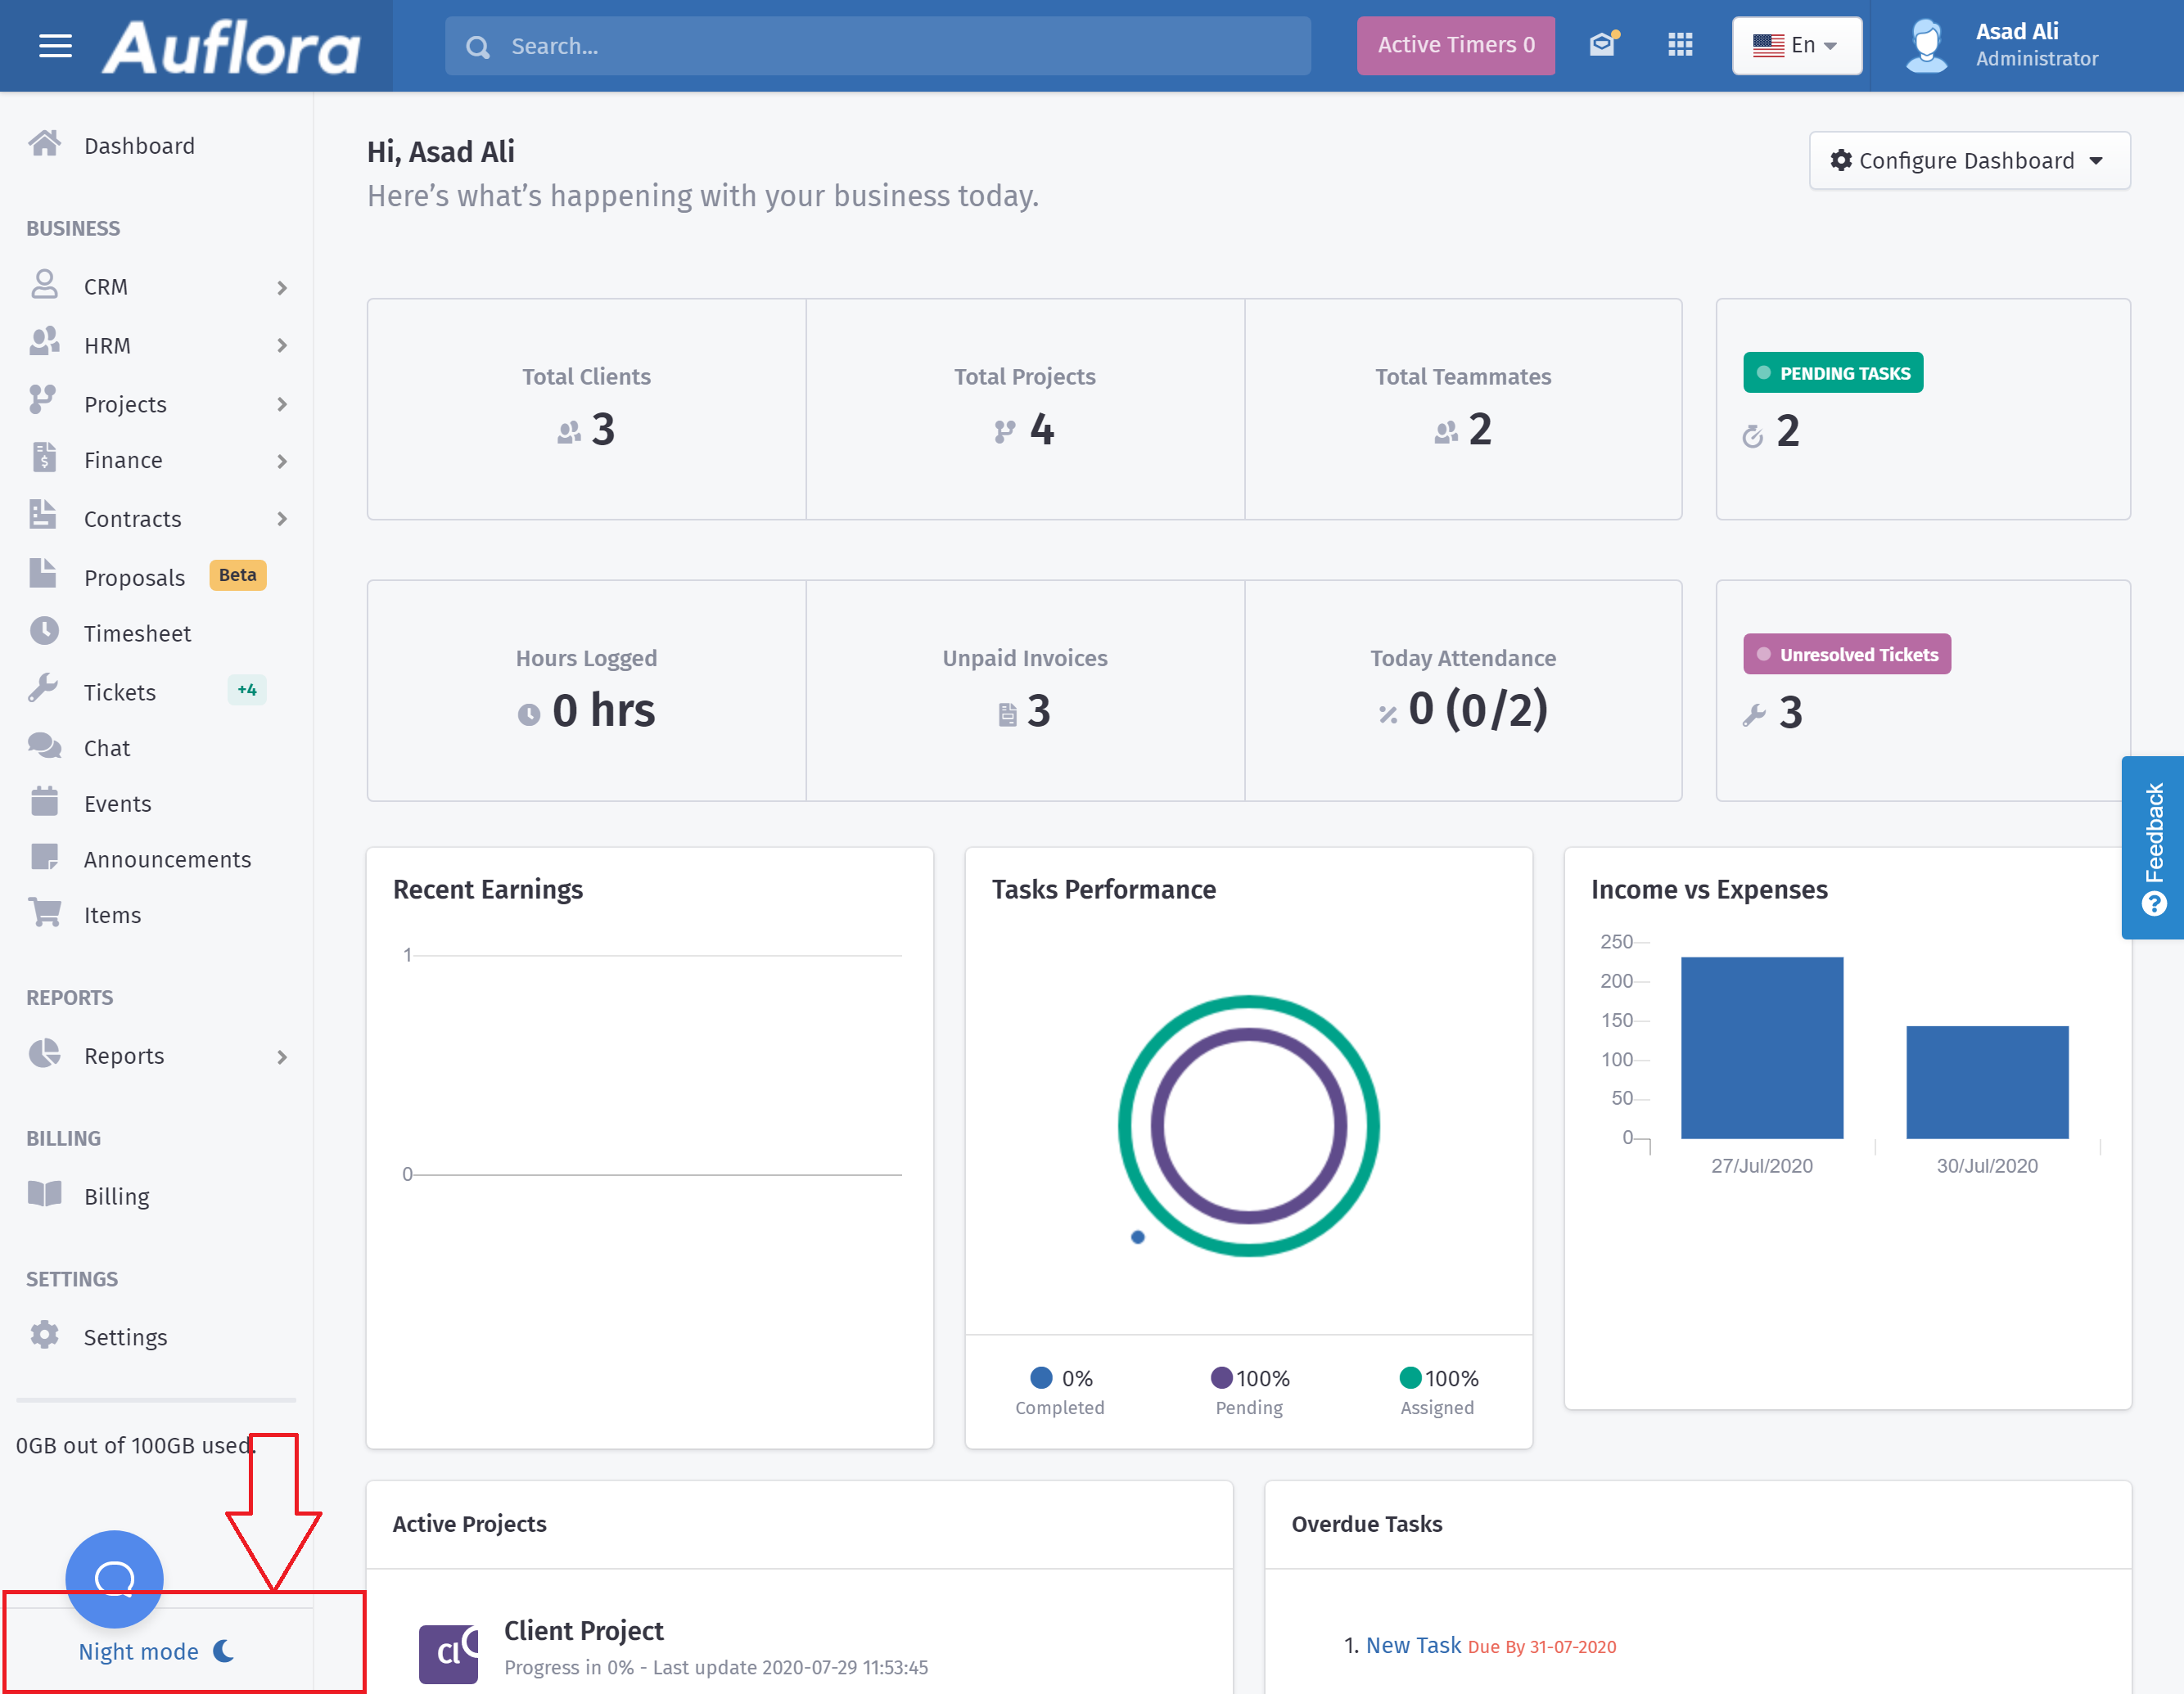
Task: Open the apps grid icon
Action: click(1680, 45)
